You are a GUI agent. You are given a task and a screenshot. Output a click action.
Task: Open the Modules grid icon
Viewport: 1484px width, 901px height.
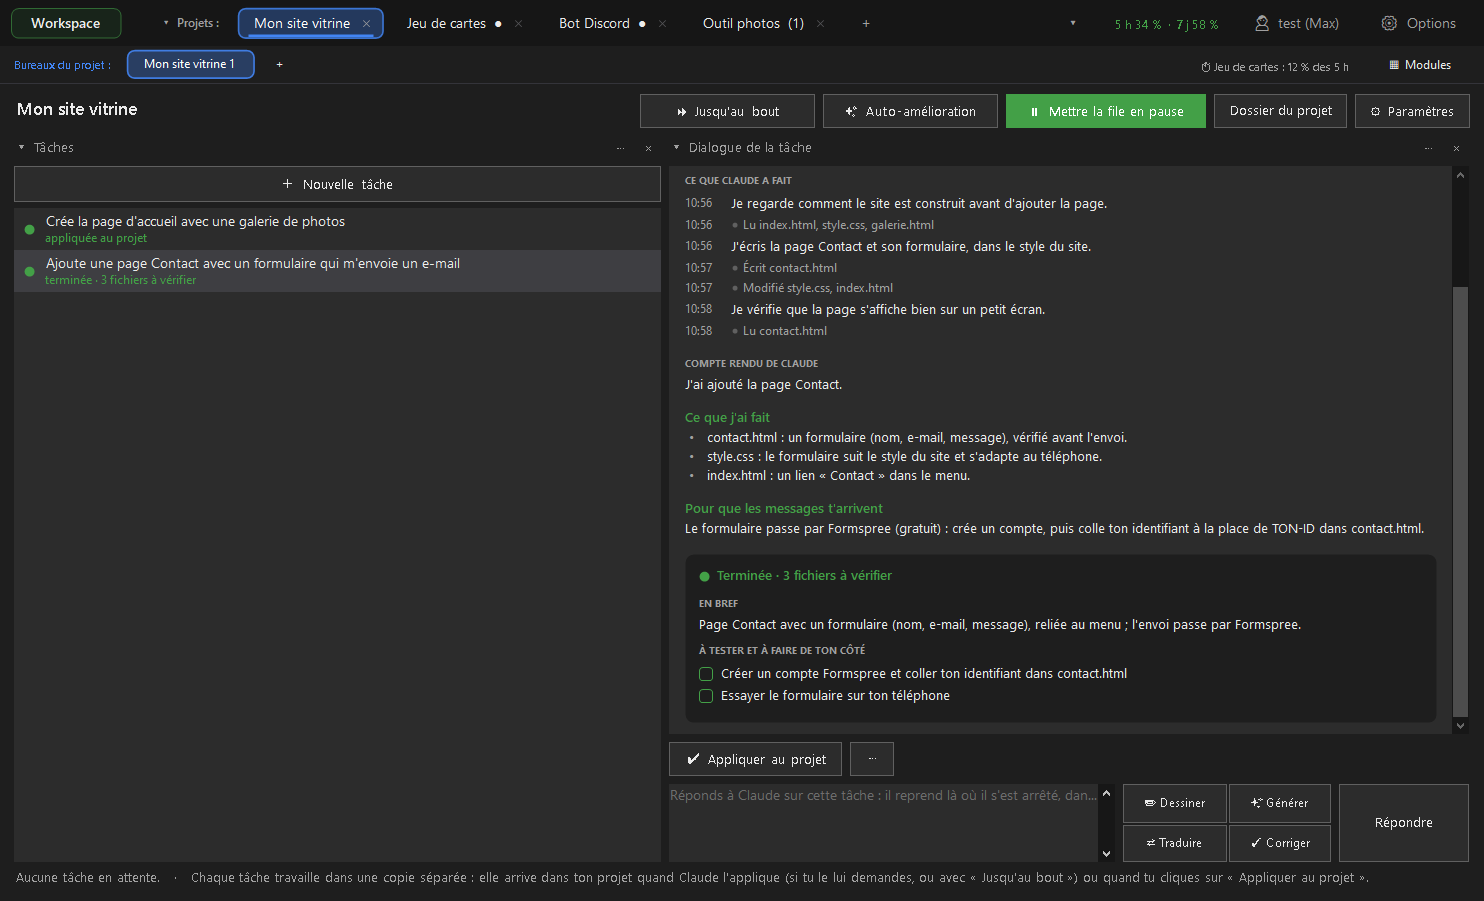coord(1394,65)
